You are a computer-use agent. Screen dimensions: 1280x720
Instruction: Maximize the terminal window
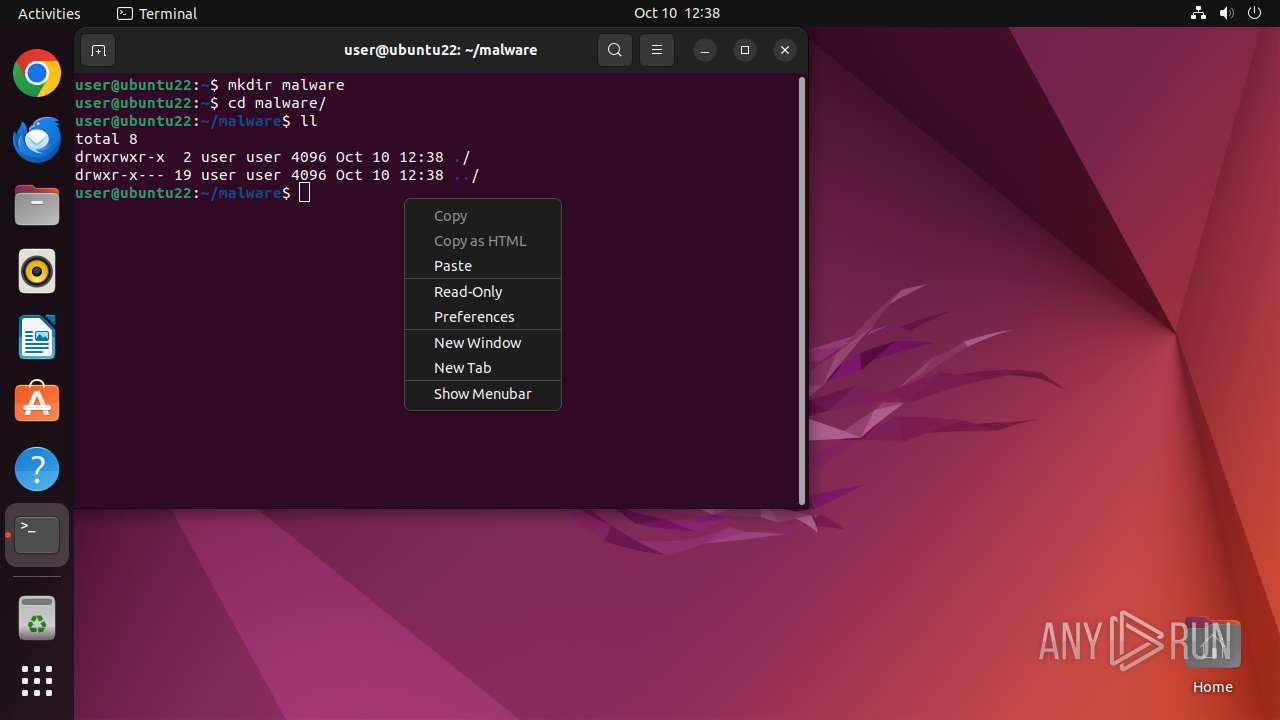(745, 50)
